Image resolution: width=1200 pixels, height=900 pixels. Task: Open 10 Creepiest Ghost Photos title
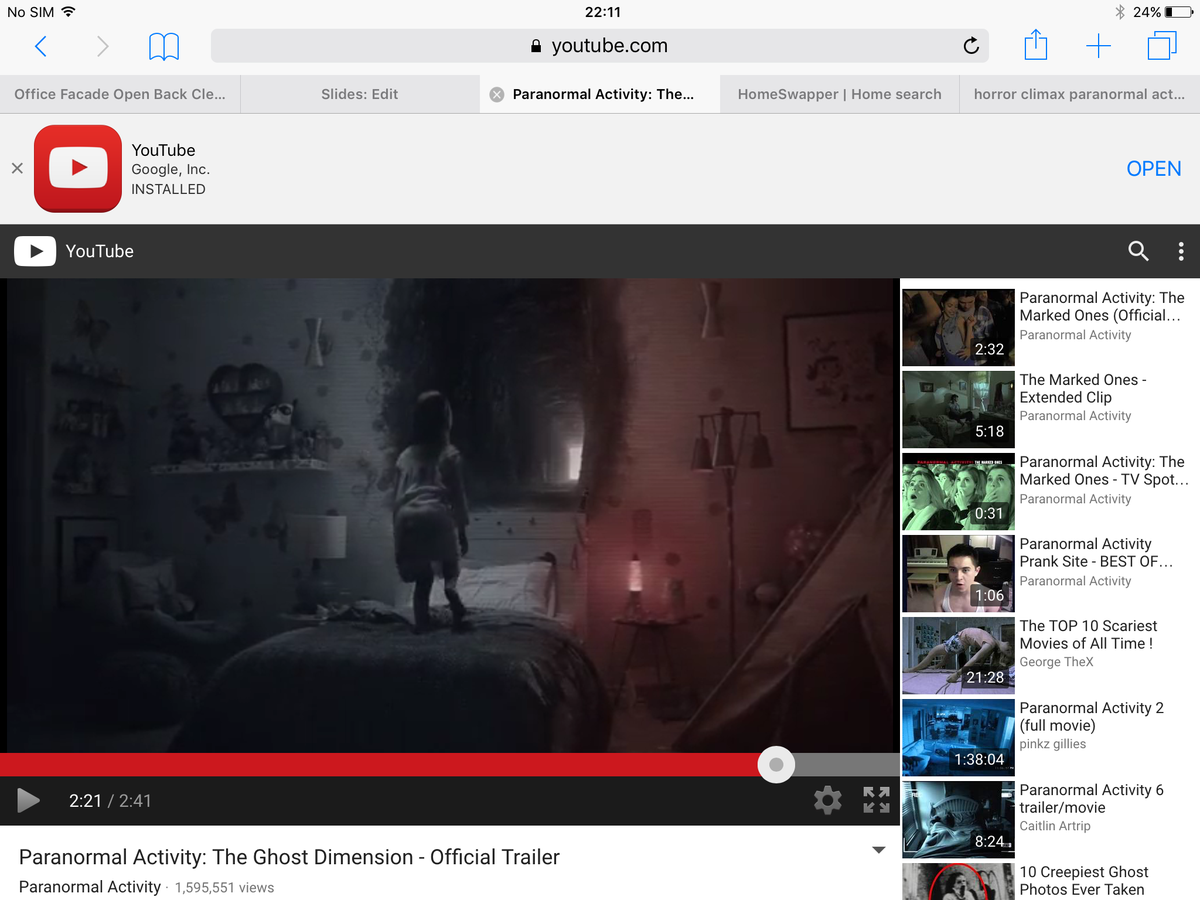coord(1084,880)
